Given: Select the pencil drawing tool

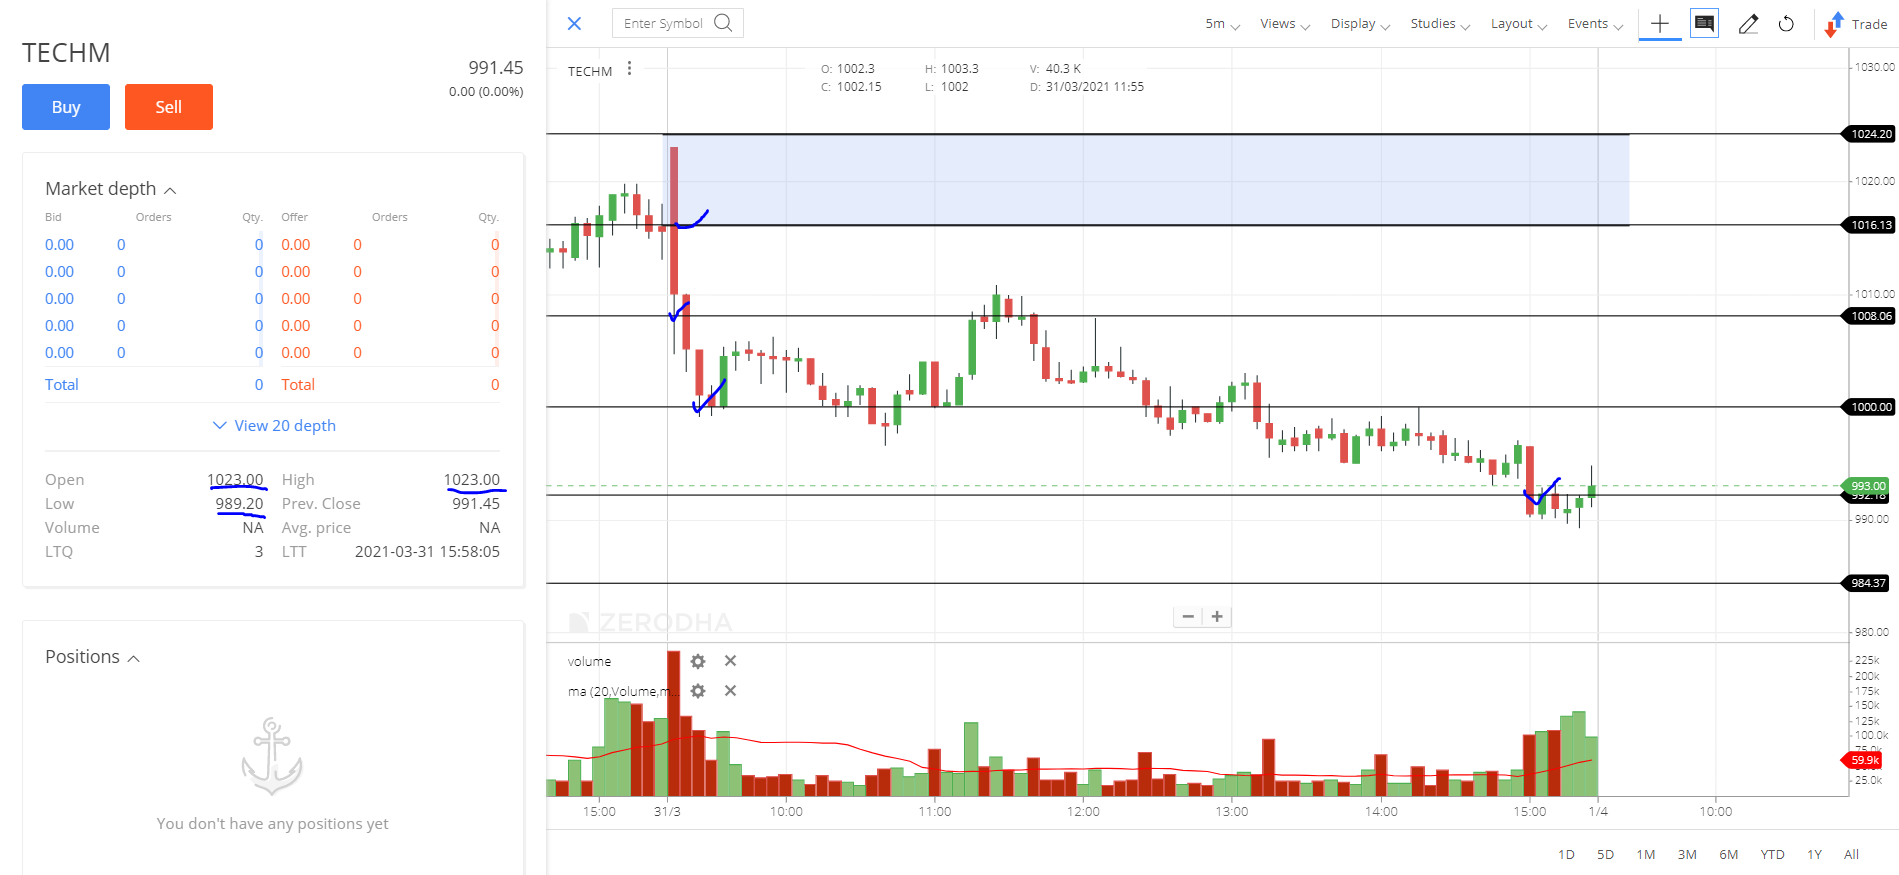Looking at the screenshot, I should click(1748, 24).
